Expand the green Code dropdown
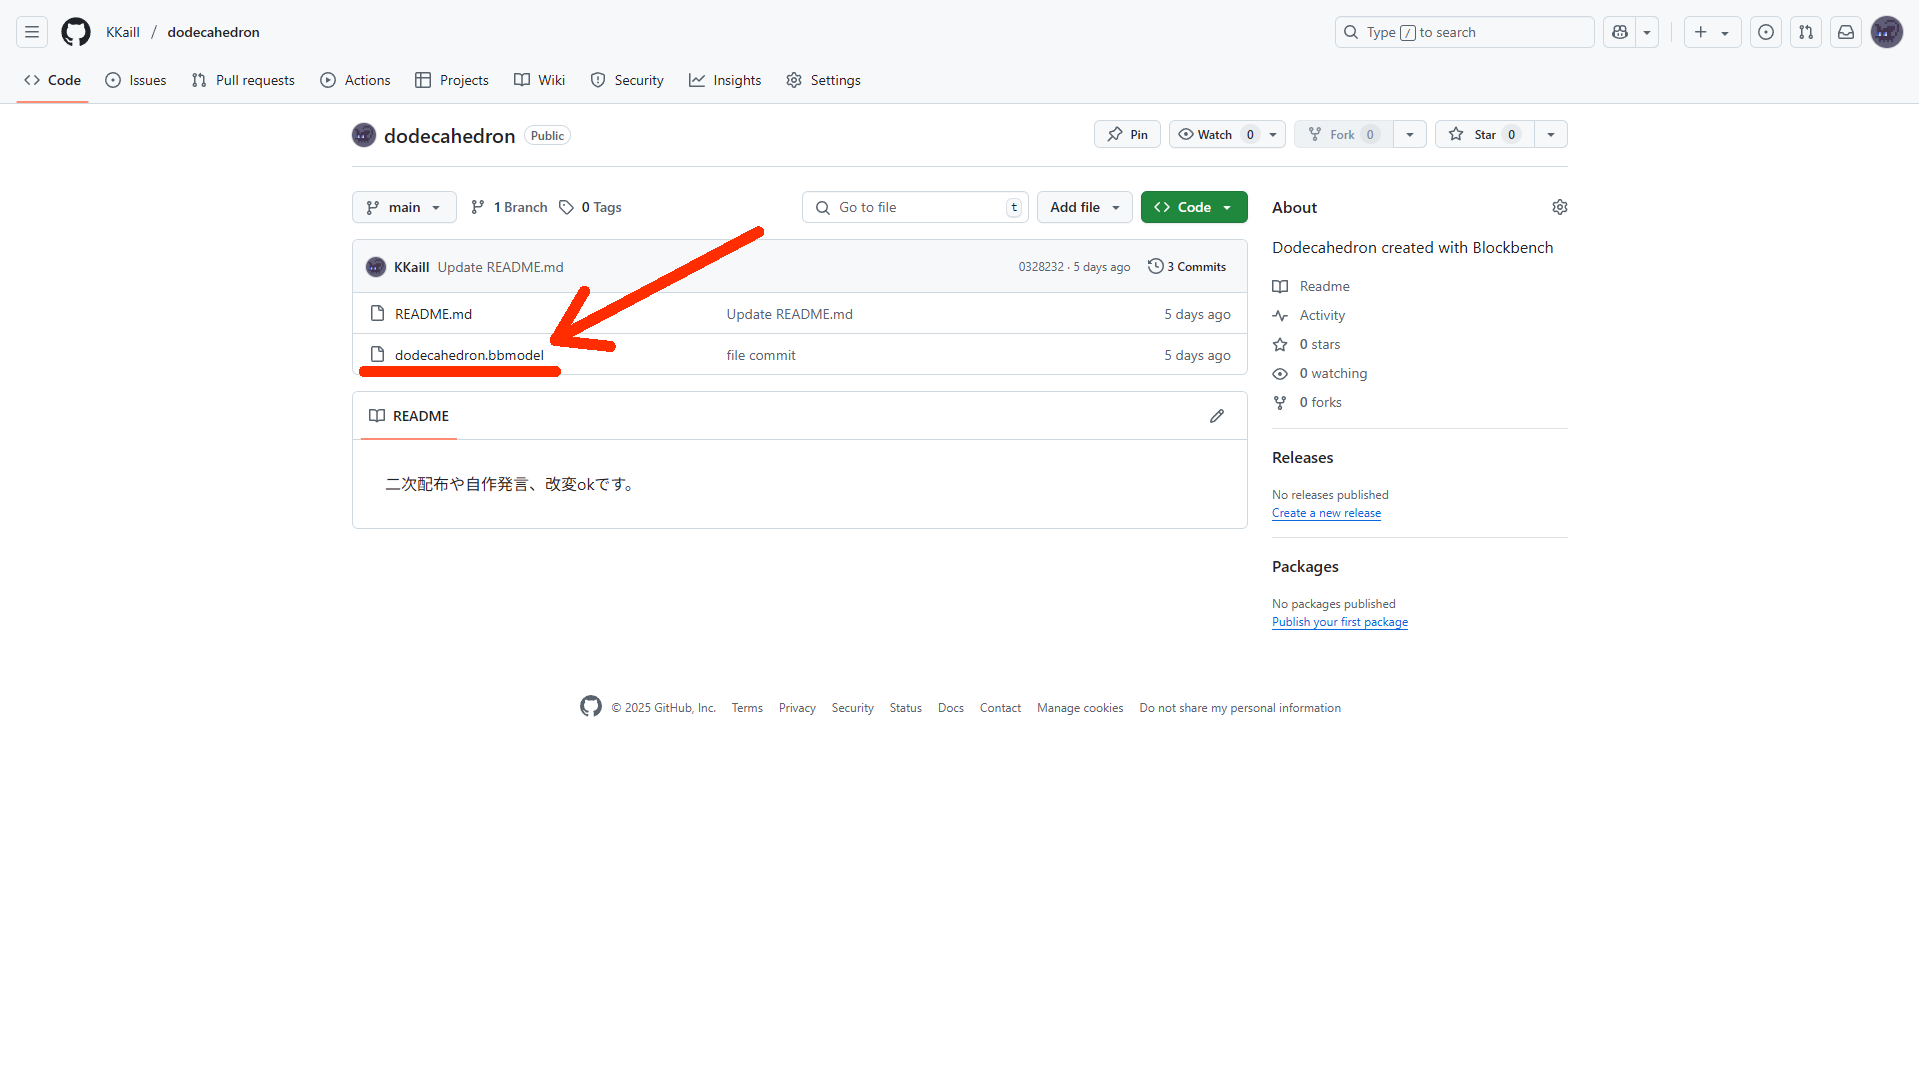1919x1079 pixels. pos(1193,207)
